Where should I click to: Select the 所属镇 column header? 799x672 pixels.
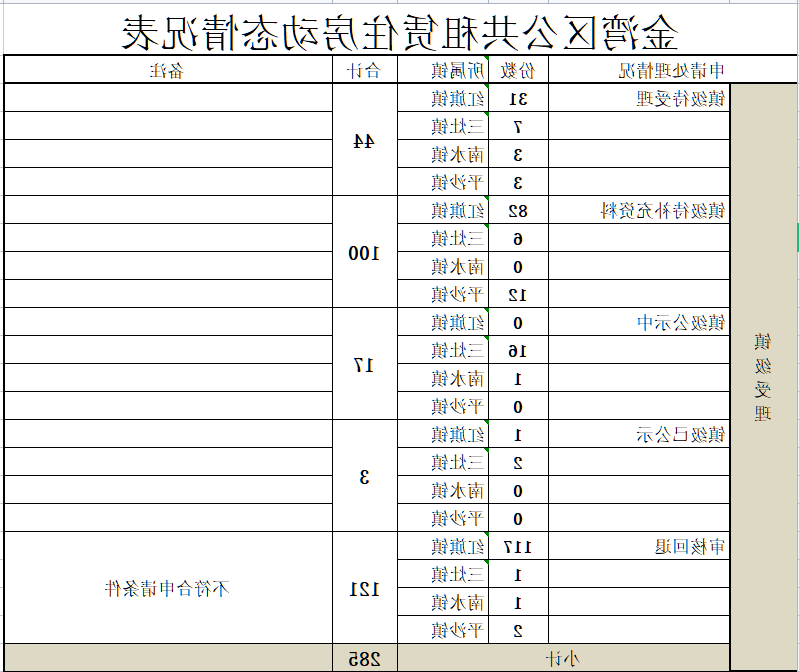click(x=443, y=69)
